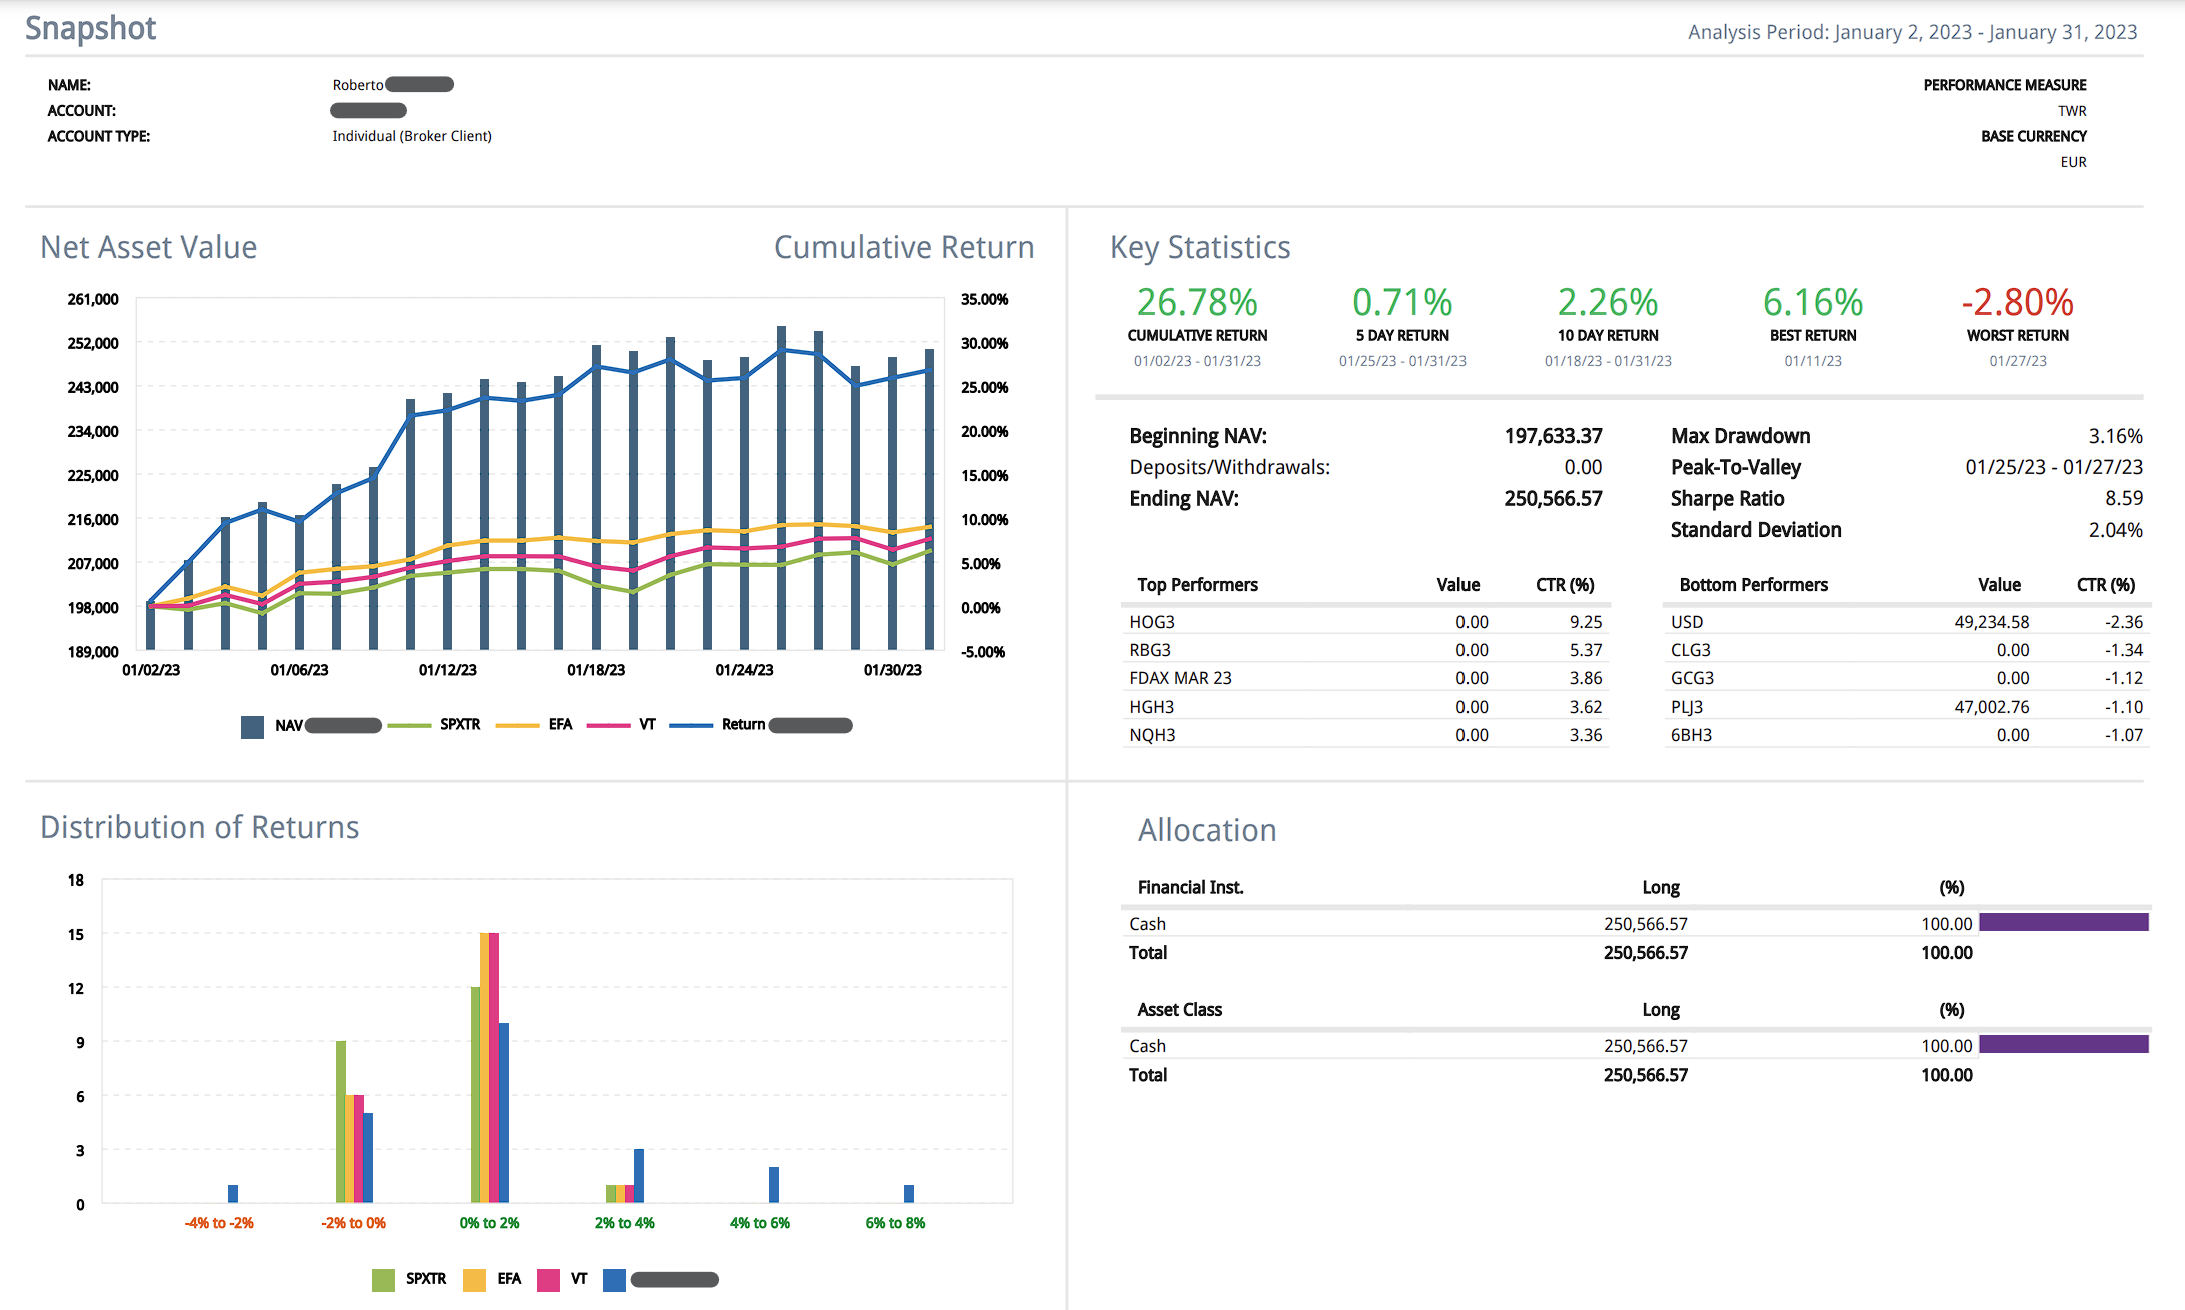Click the NAV legend color square
The height and width of the screenshot is (1310, 2185).
[x=252, y=726]
